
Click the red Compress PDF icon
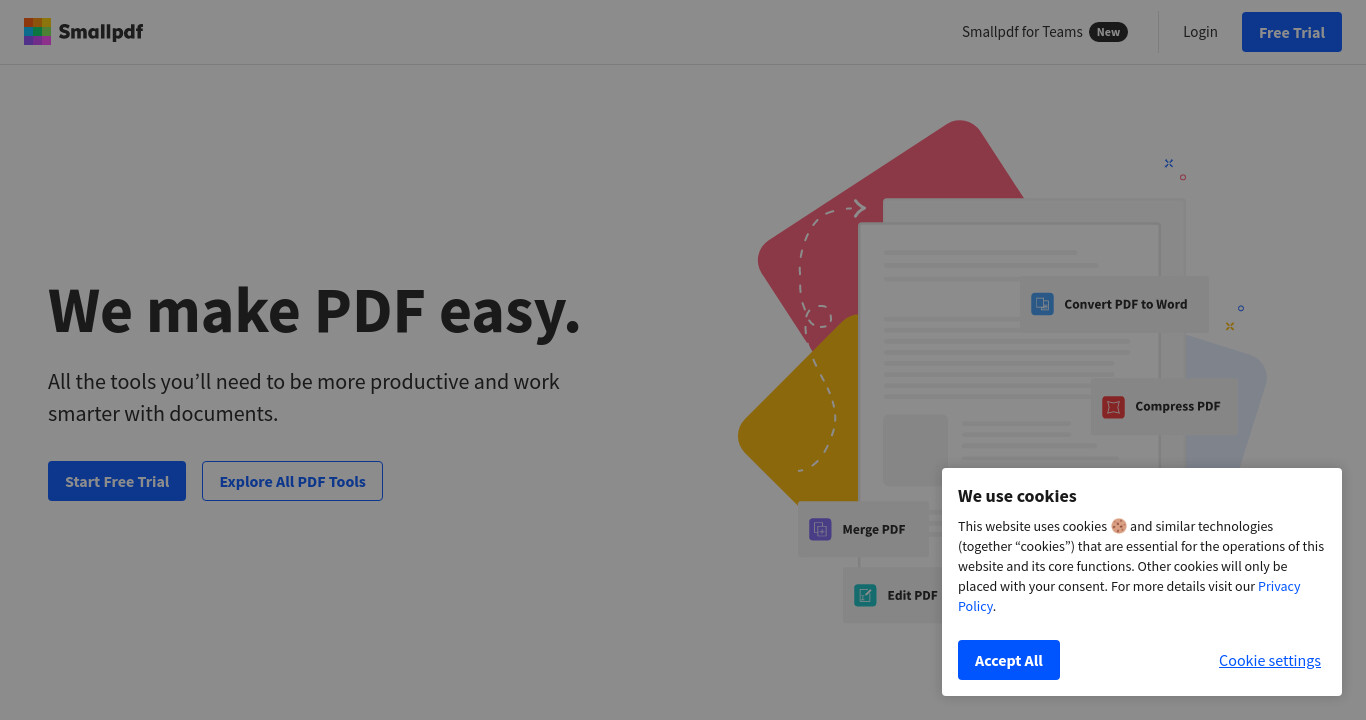1113,407
